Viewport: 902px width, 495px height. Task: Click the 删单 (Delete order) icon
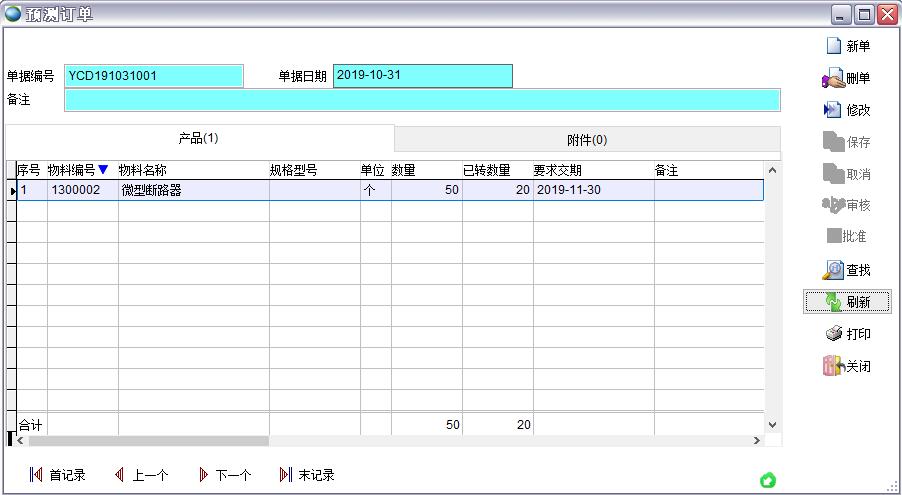[833, 78]
